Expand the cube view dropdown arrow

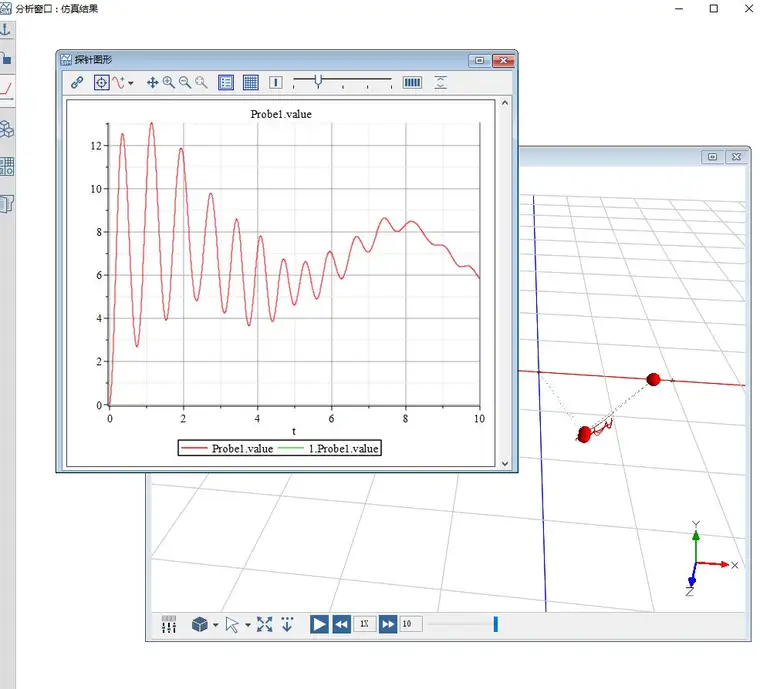click(215, 625)
